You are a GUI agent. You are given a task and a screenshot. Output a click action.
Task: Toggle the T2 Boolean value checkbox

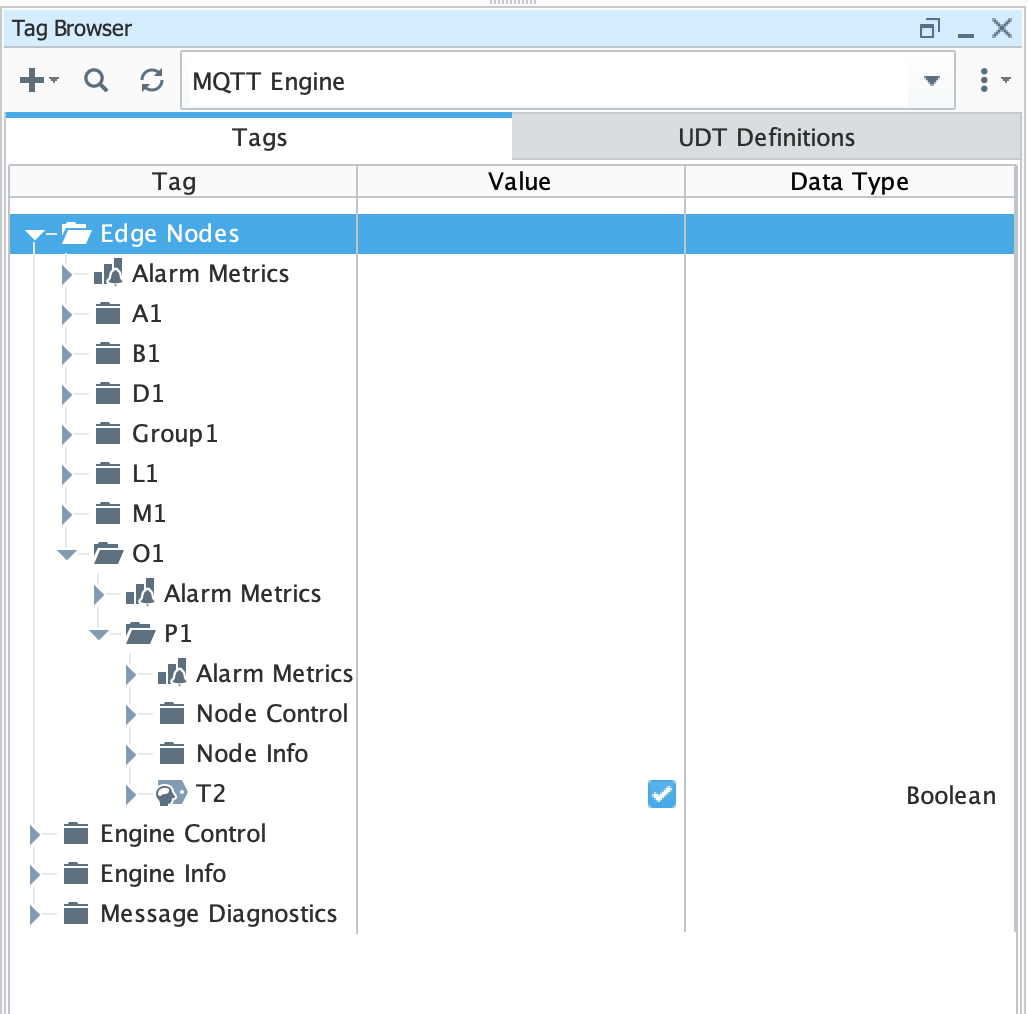coord(661,794)
